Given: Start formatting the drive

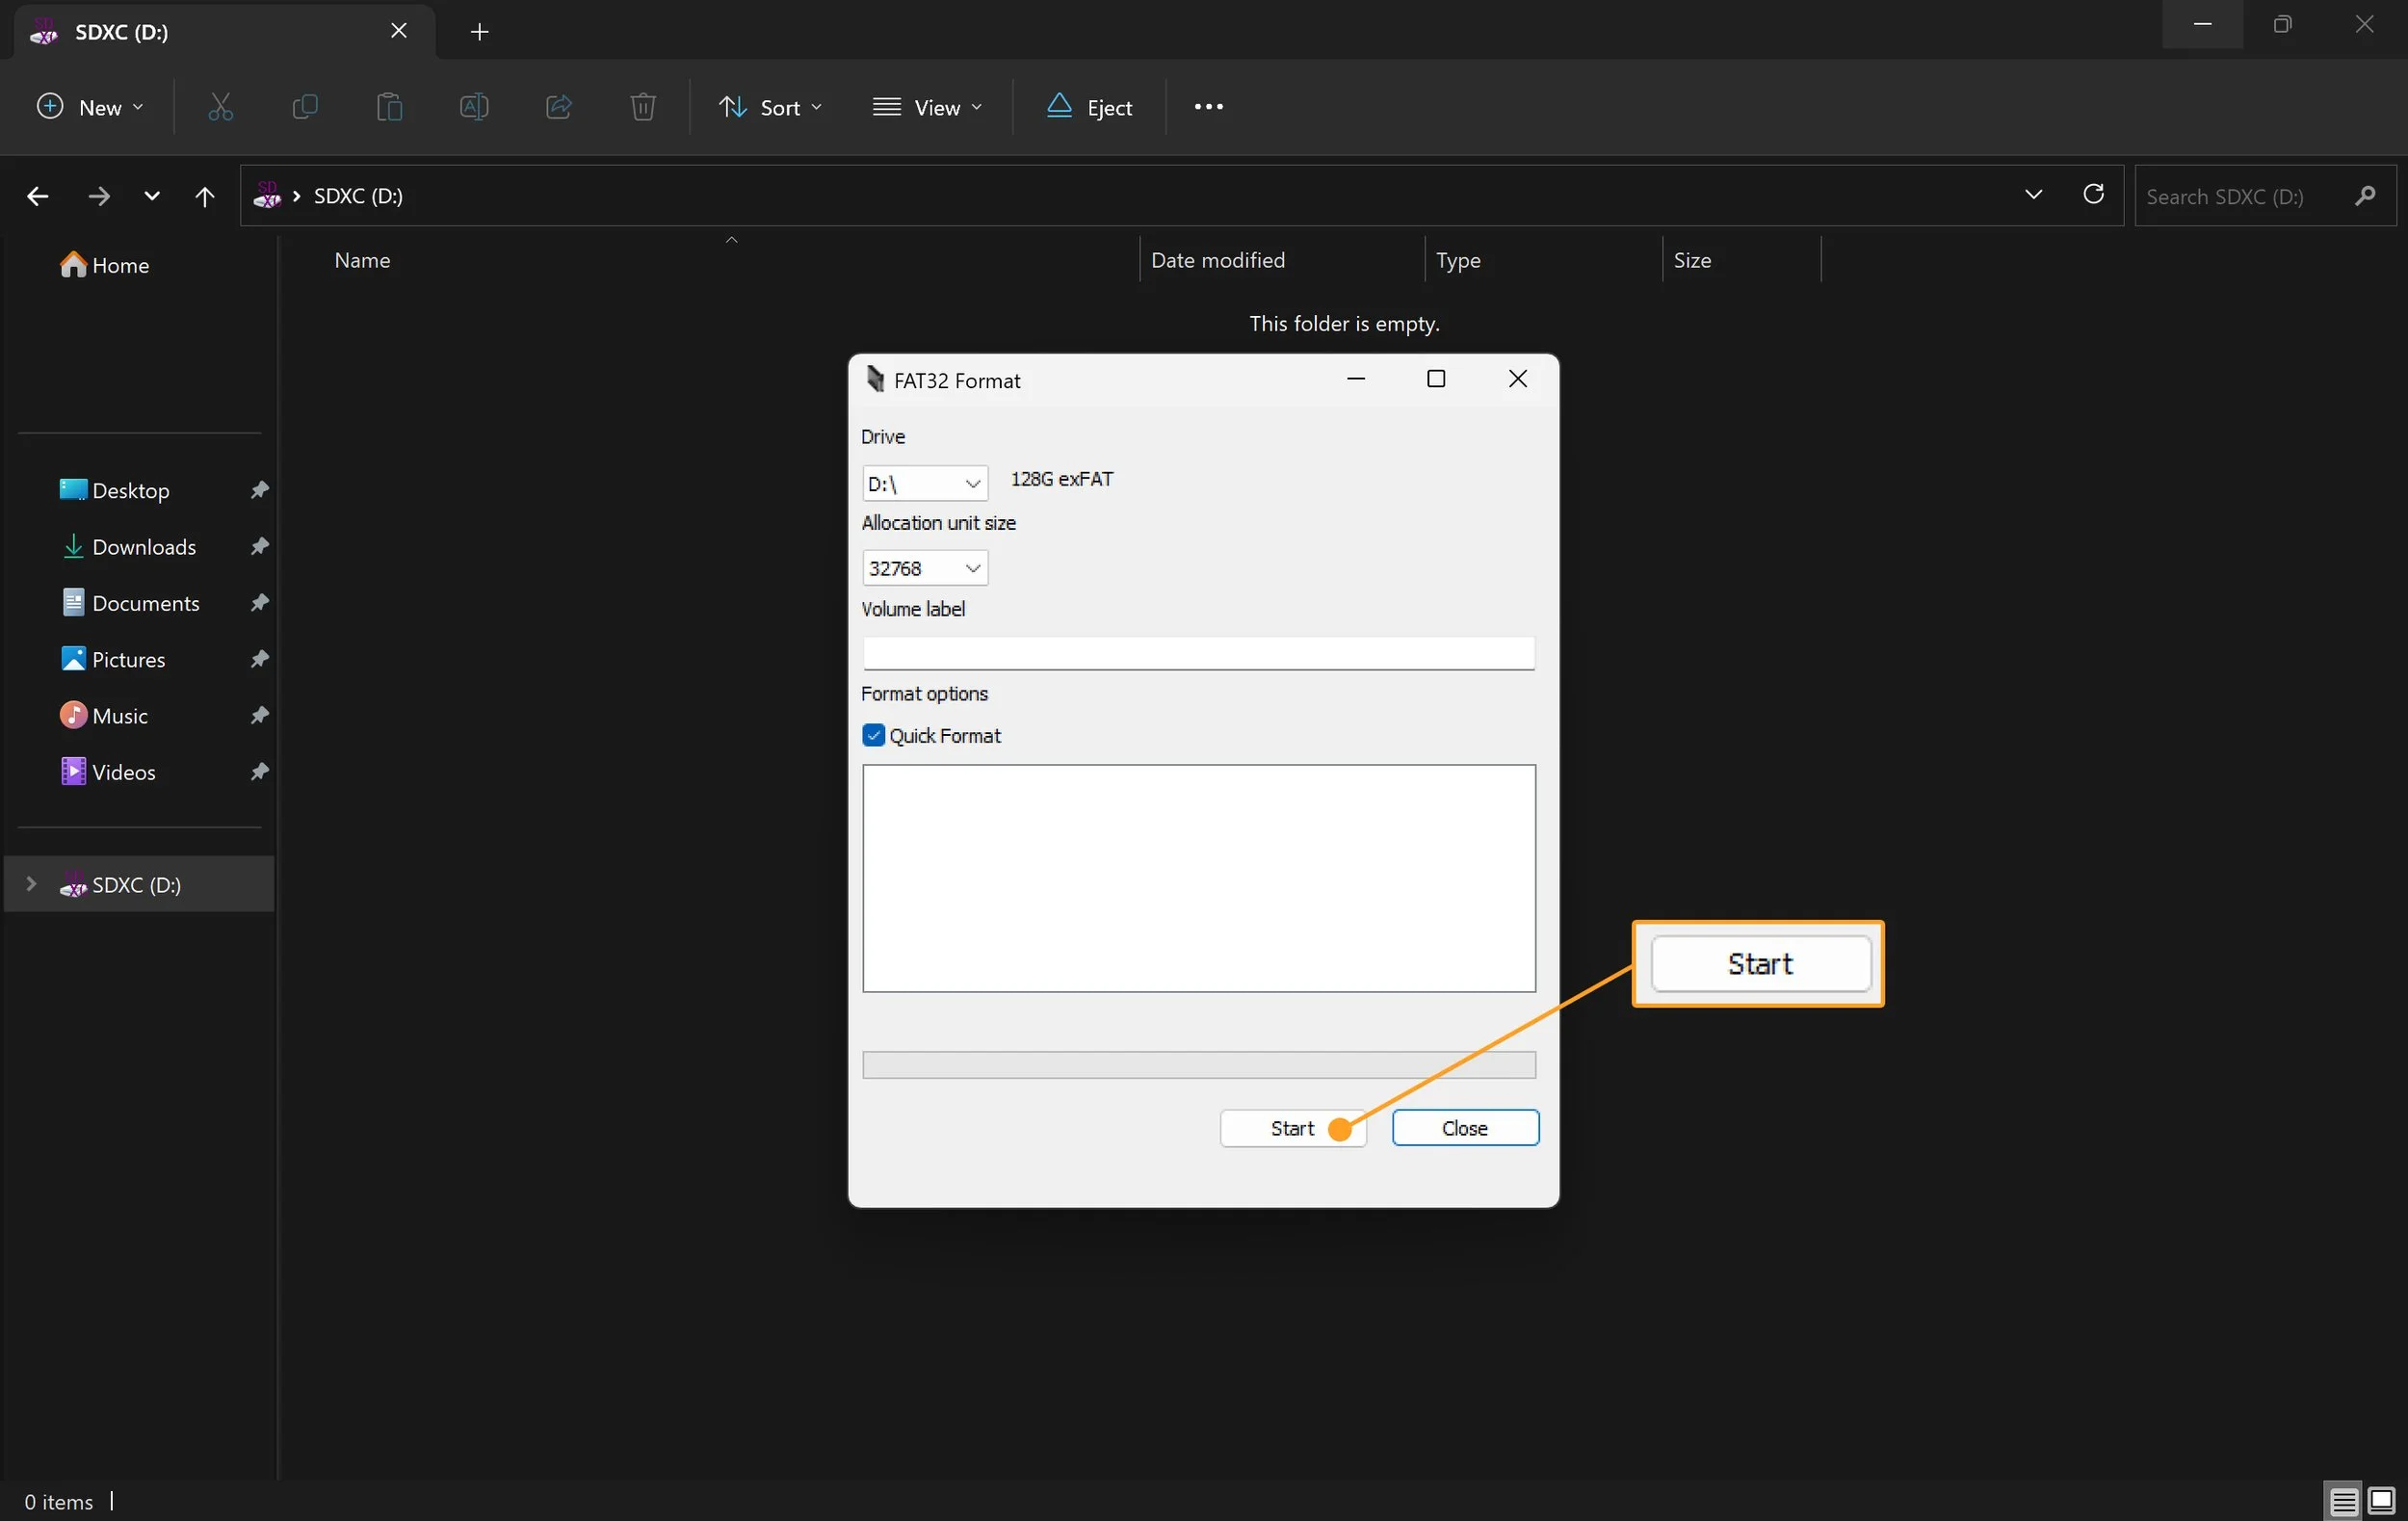Looking at the screenshot, I should pyautogui.click(x=1294, y=1128).
